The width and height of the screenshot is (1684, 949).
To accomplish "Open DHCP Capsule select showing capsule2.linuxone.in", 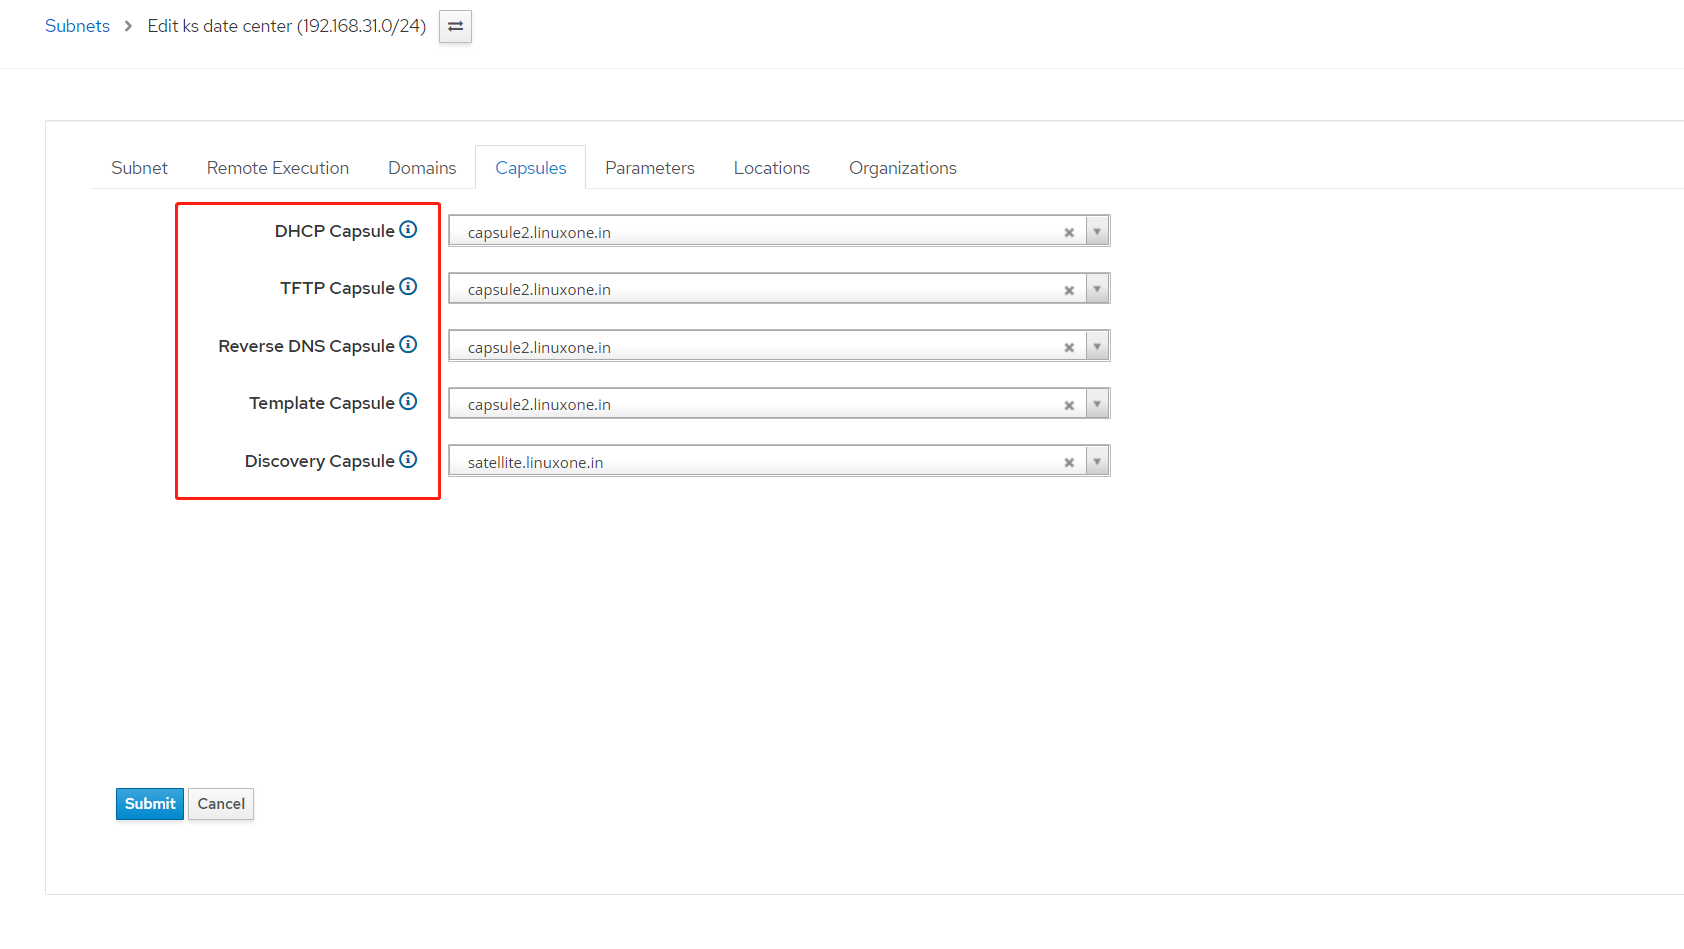I will pos(779,231).
